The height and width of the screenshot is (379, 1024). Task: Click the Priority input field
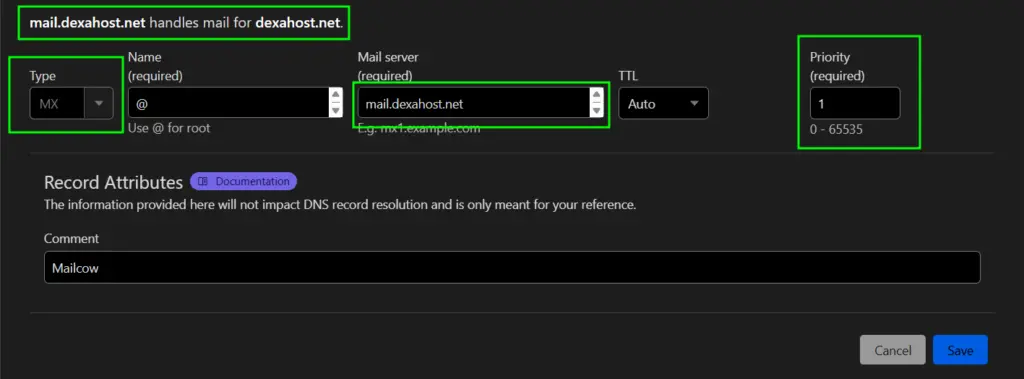coord(855,103)
